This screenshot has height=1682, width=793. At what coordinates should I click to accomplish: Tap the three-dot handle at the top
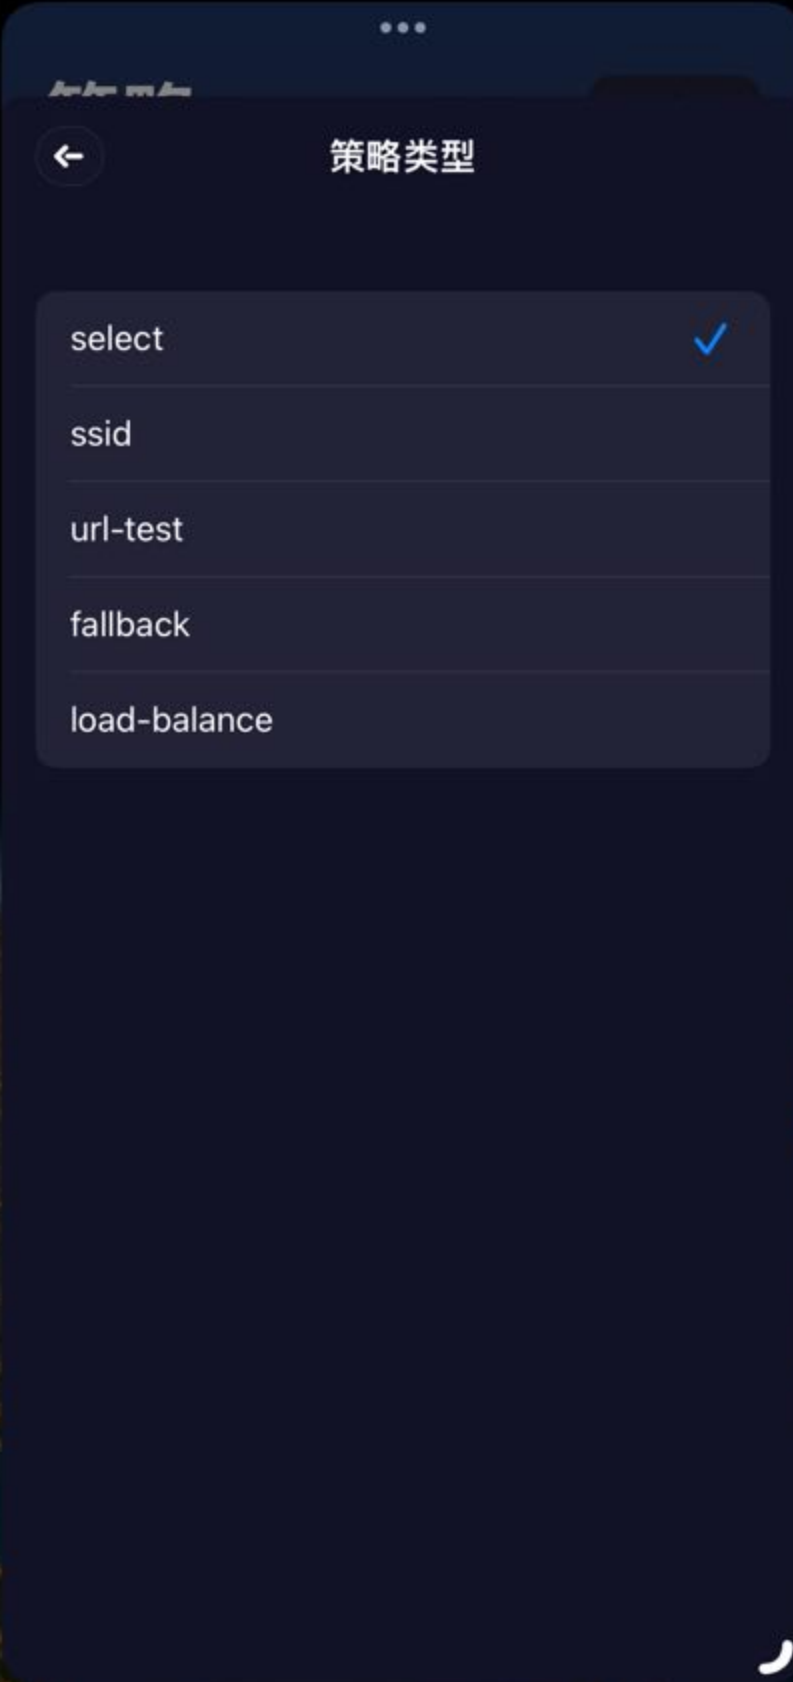tap(402, 27)
